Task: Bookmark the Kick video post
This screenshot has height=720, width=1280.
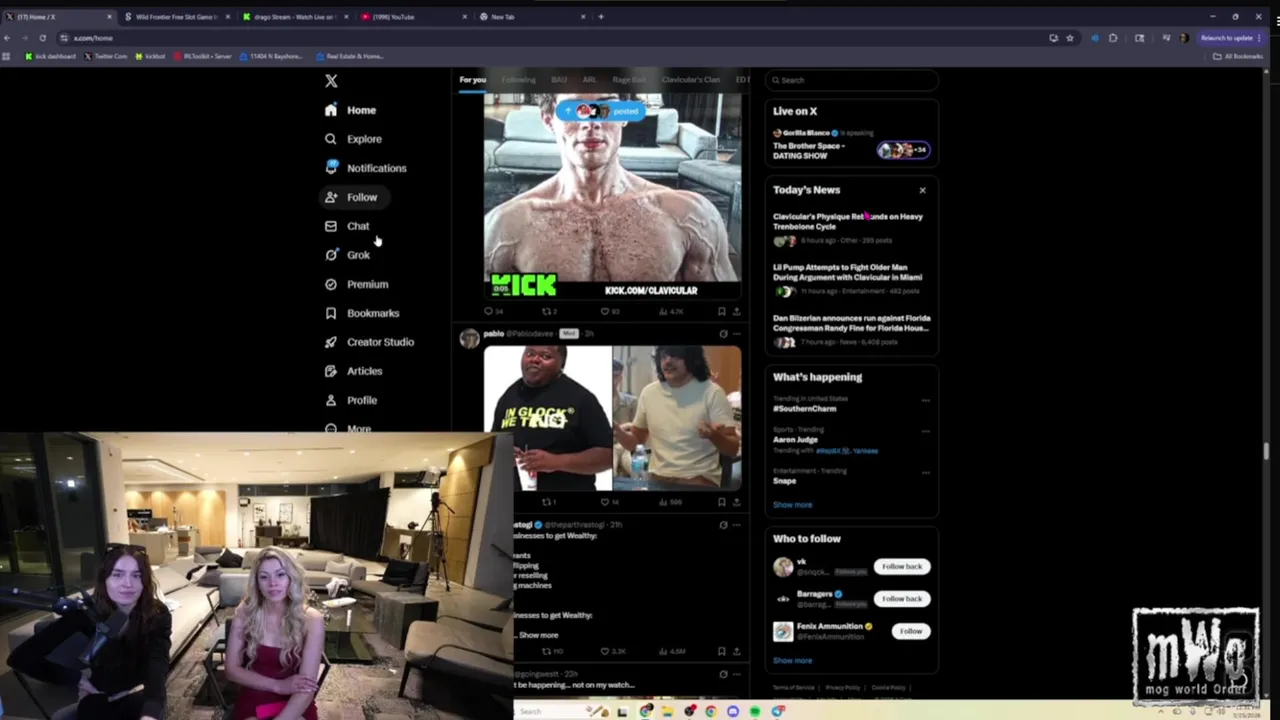Action: 722,311
